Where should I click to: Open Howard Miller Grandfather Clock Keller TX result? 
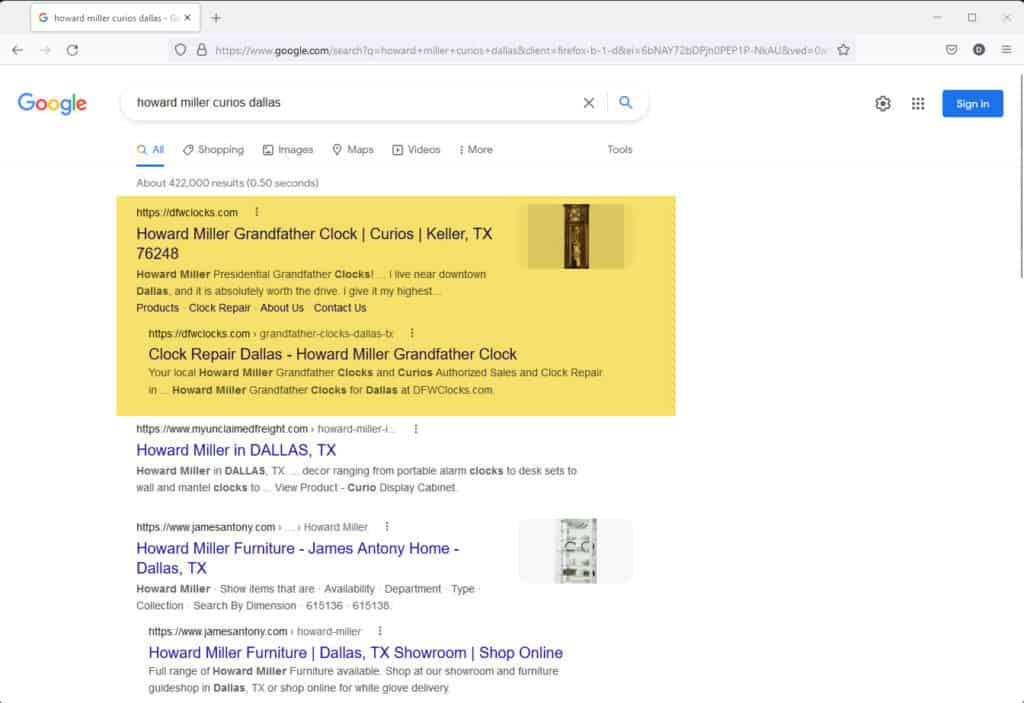point(314,243)
